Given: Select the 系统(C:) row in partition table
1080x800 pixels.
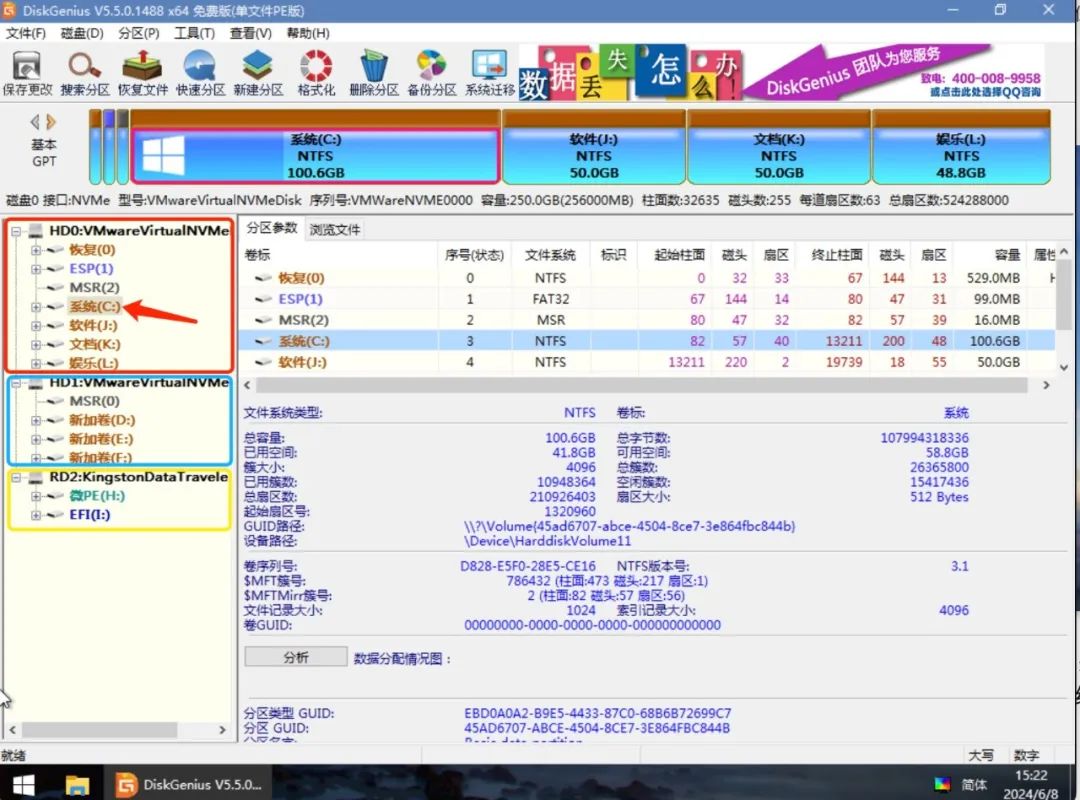Looking at the screenshot, I should point(646,341).
